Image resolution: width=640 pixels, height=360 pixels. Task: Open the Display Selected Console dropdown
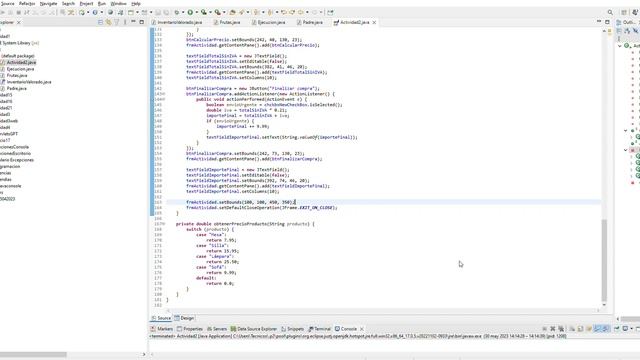[x=631, y=329]
